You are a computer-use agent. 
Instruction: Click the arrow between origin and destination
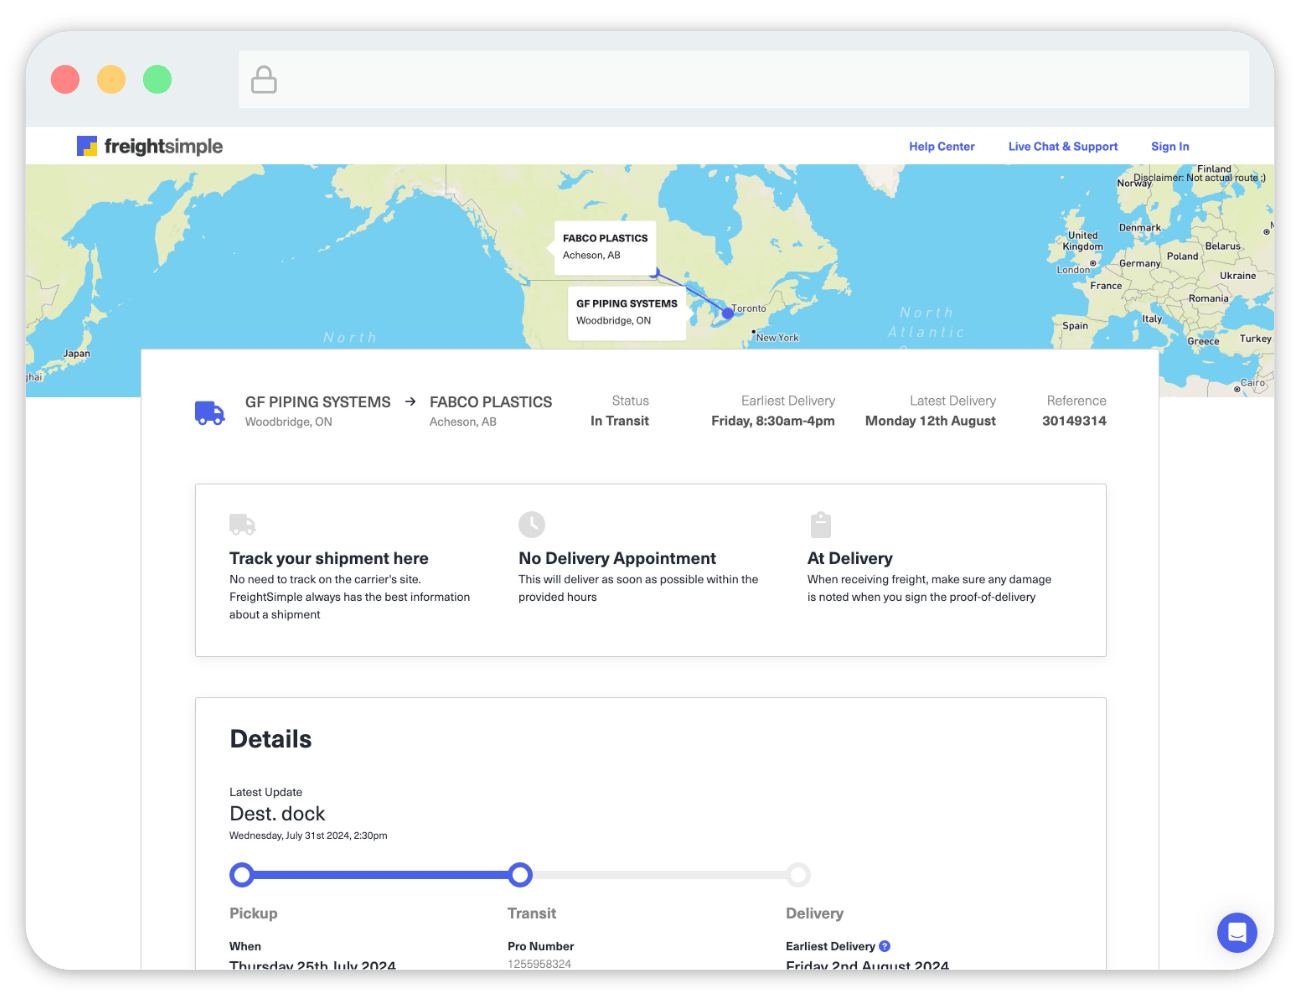point(410,402)
